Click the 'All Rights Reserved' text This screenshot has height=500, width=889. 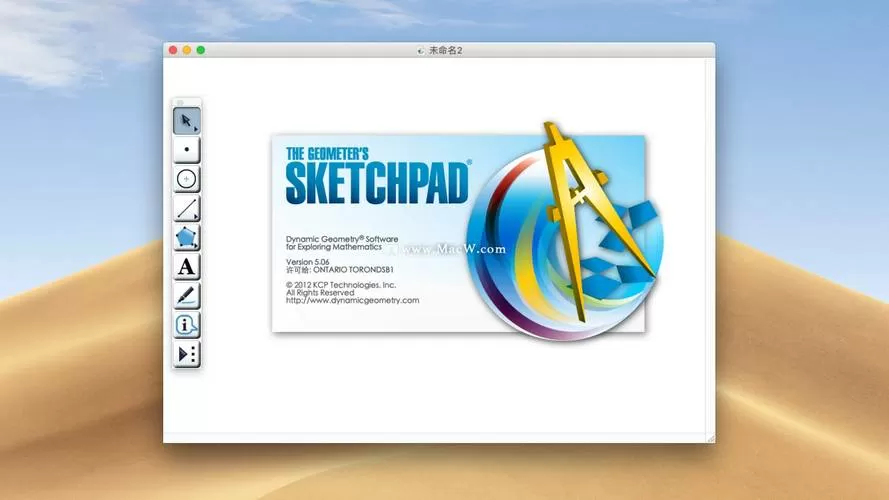pyautogui.click(x=320, y=293)
